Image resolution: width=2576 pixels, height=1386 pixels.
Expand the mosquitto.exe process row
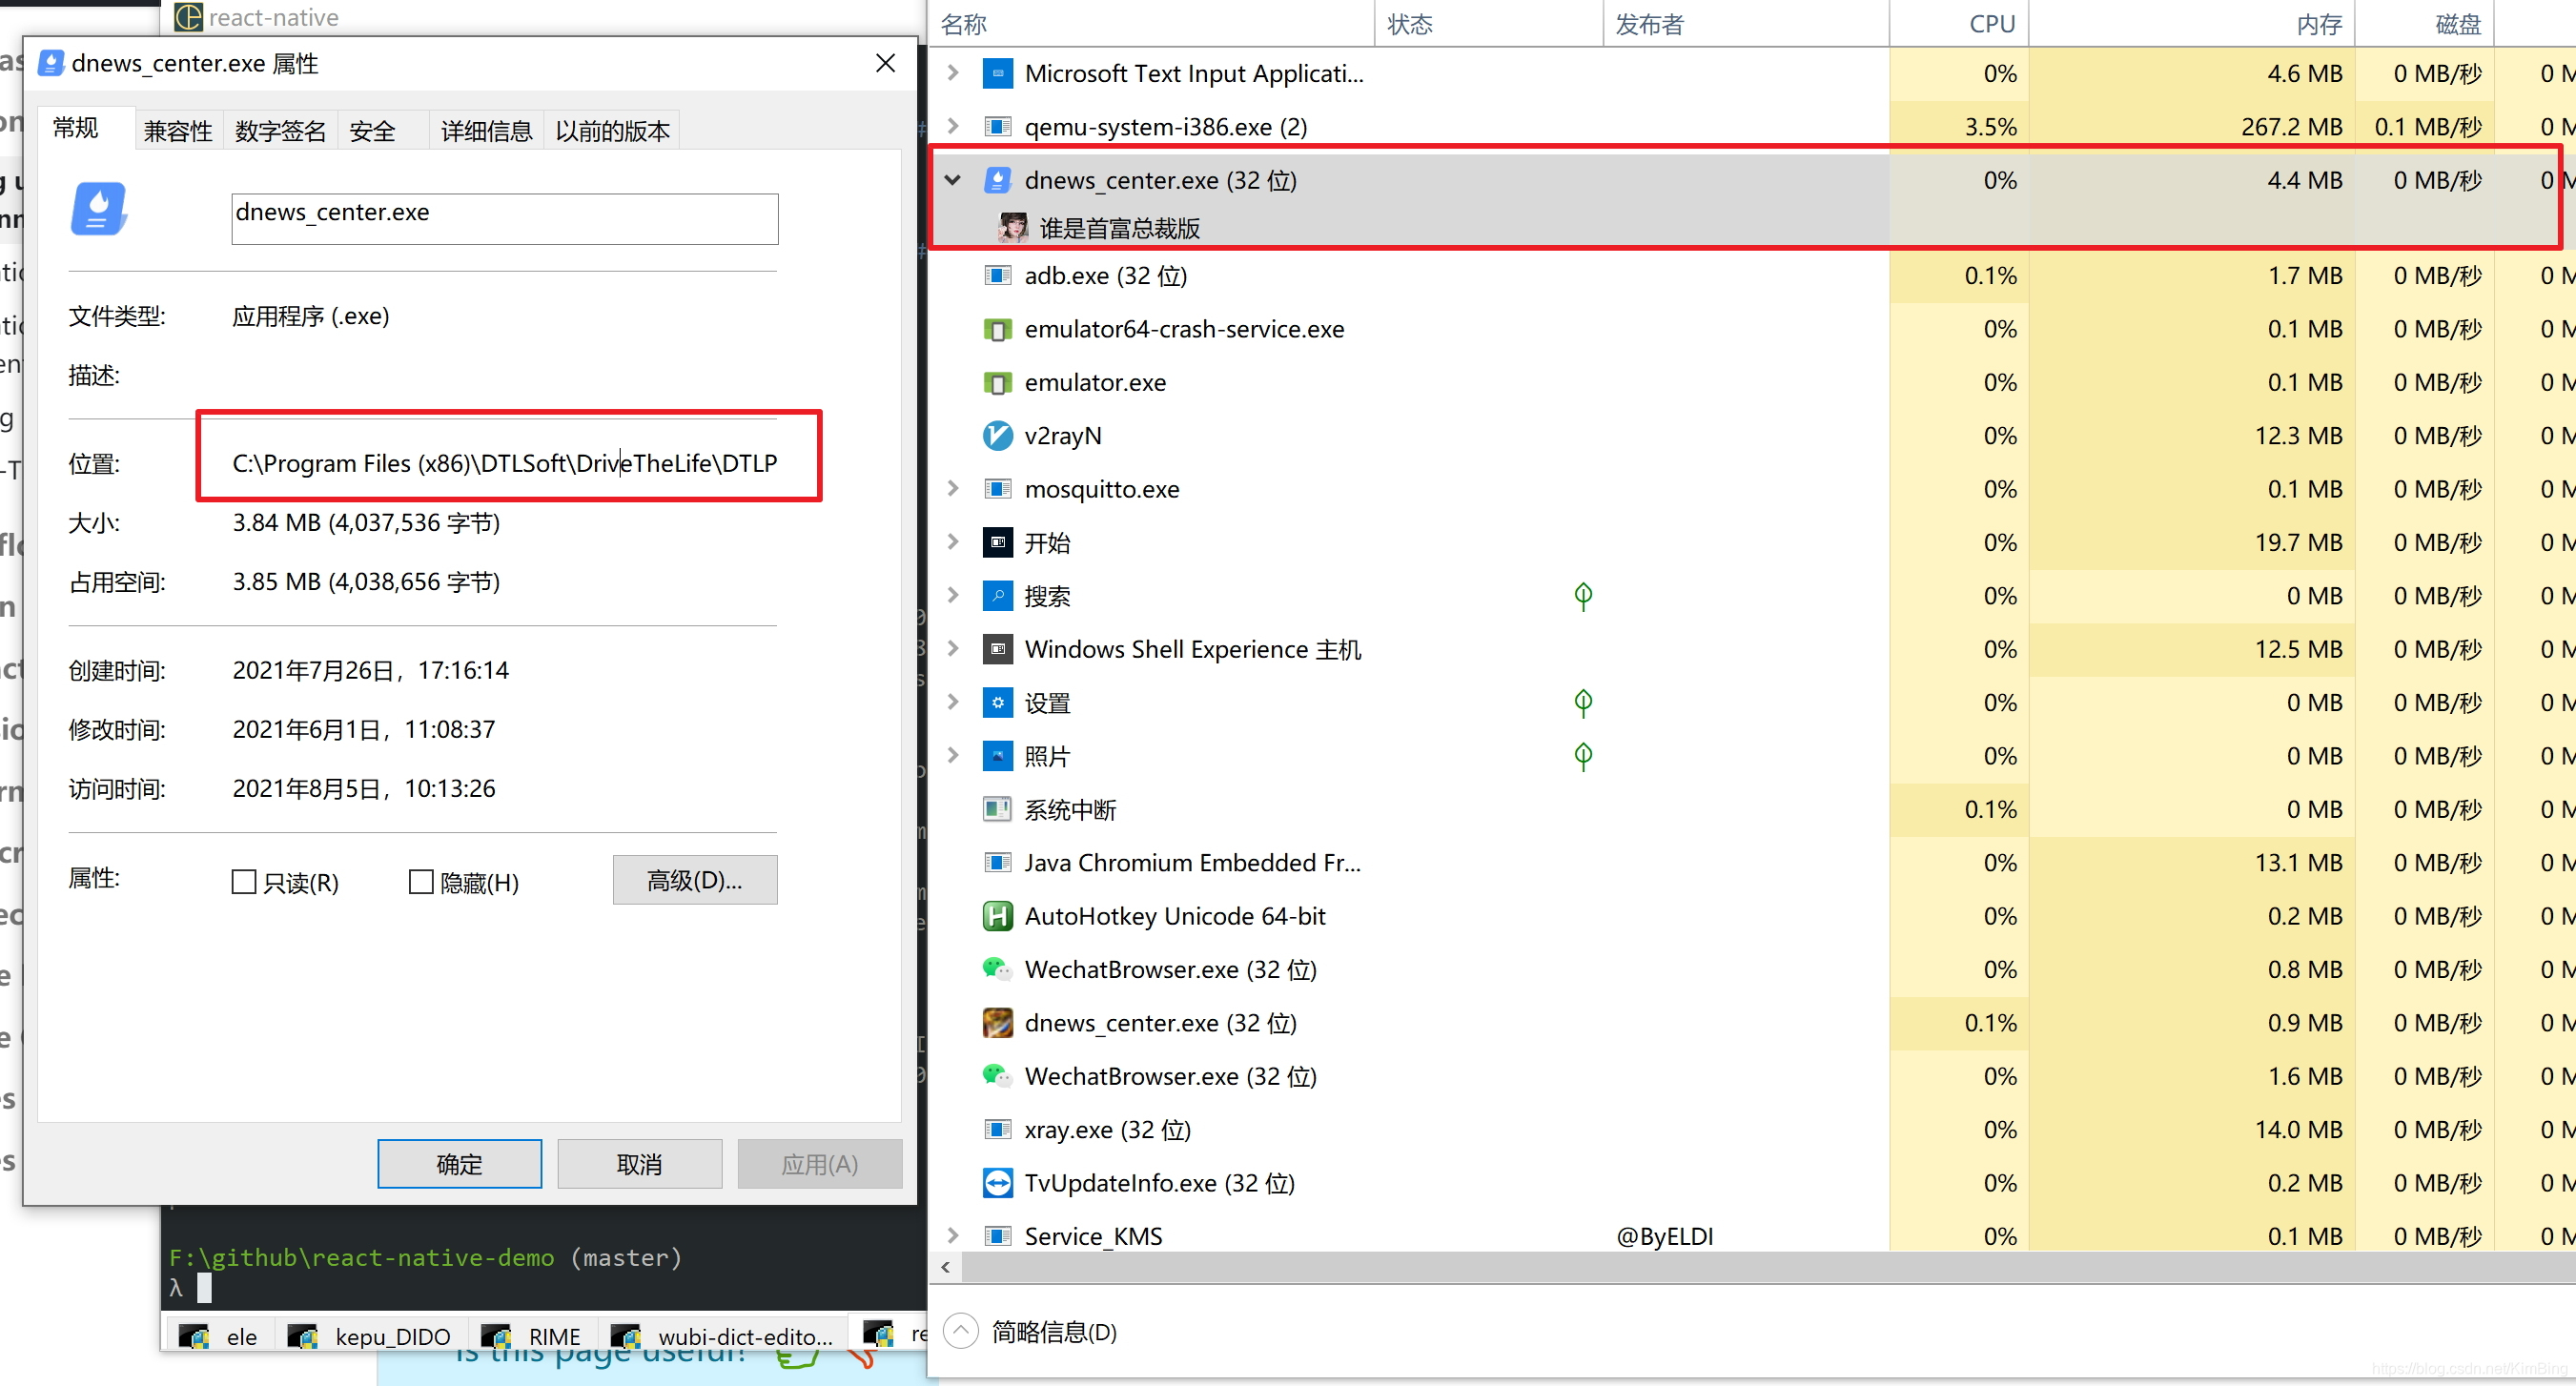coord(953,489)
